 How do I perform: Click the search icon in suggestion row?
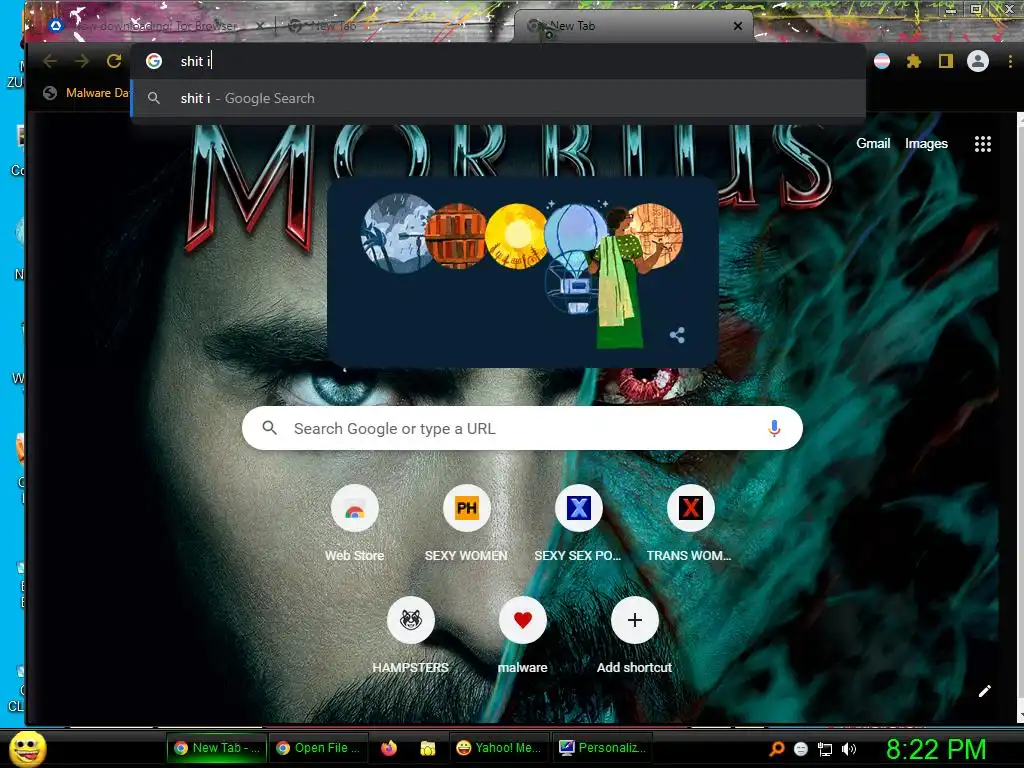(x=154, y=99)
